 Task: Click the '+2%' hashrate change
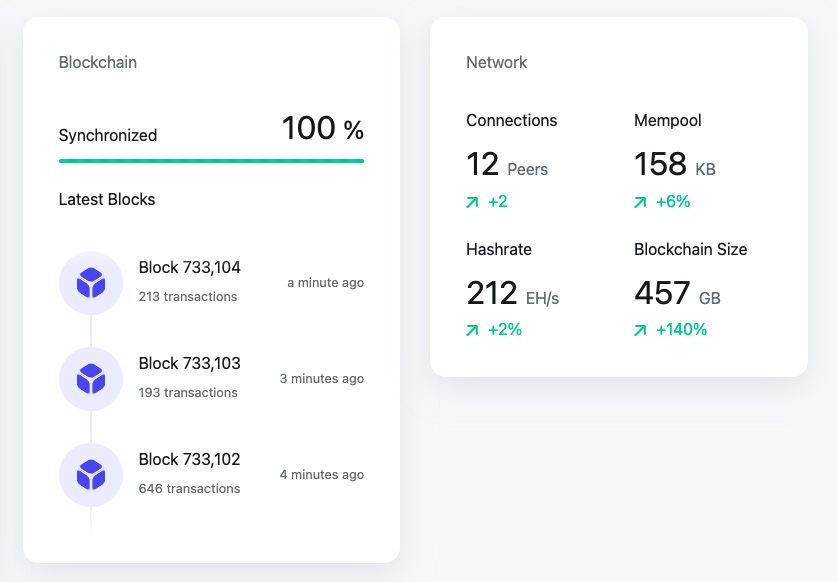tap(505, 330)
